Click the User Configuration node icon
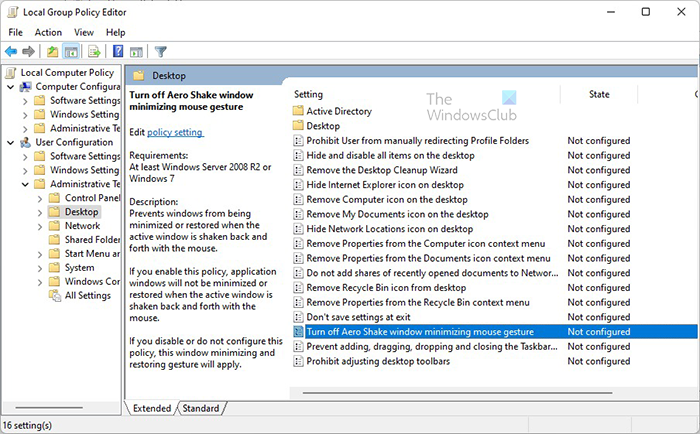This screenshot has height=434, width=700. click(26, 142)
